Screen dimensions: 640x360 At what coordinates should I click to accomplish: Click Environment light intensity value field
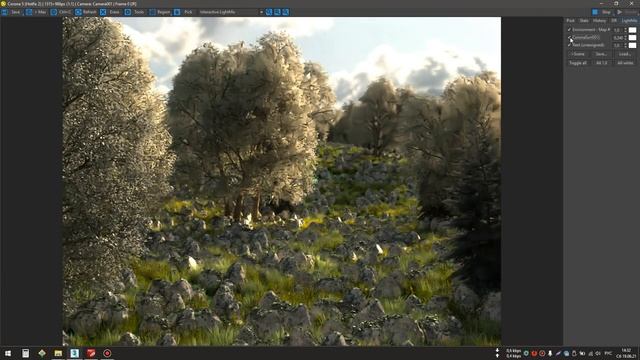click(618, 30)
